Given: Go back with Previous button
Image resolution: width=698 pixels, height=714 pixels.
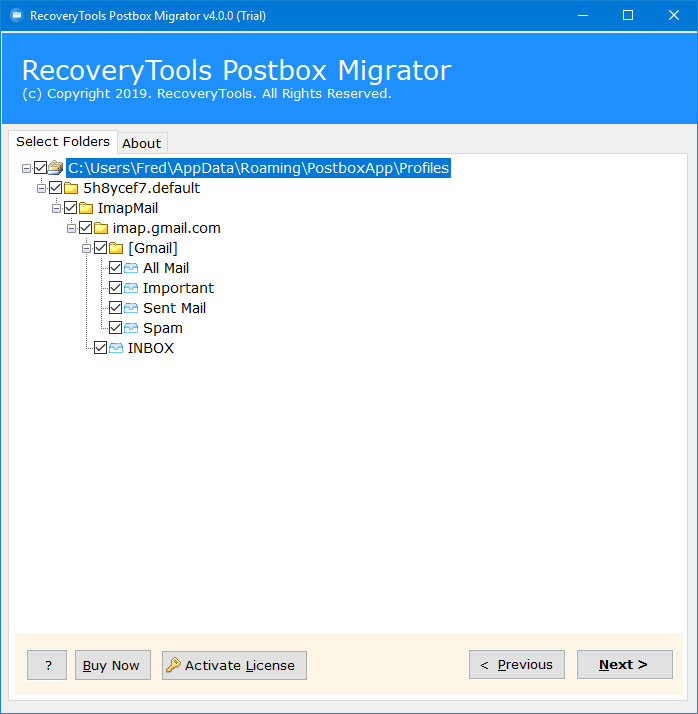Looking at the screenshot, I should 517,665.
